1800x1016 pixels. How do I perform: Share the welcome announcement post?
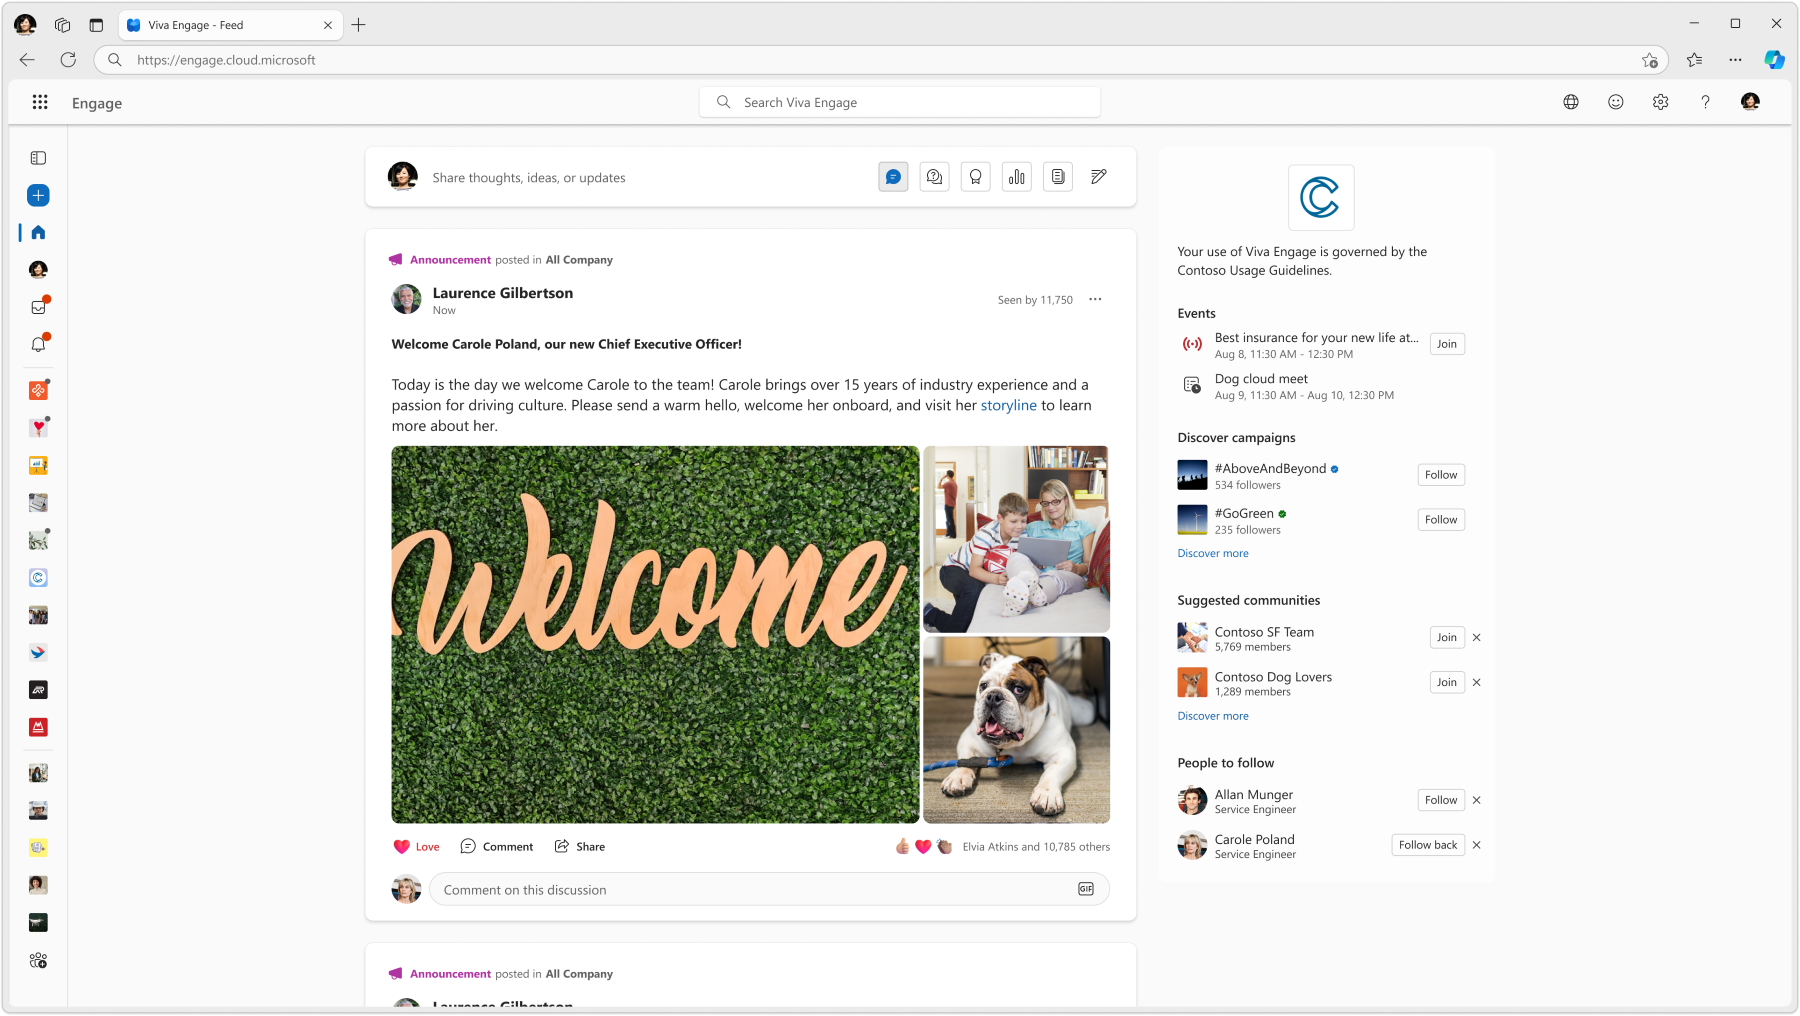click(x=580, y=846)
